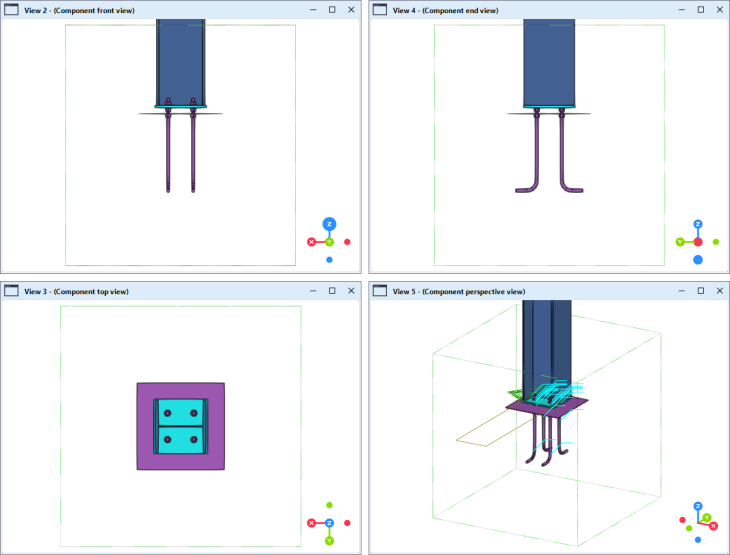Click the red X axis in View 5 gizmo
Screen dimensions: 730x555
[713, 527]
